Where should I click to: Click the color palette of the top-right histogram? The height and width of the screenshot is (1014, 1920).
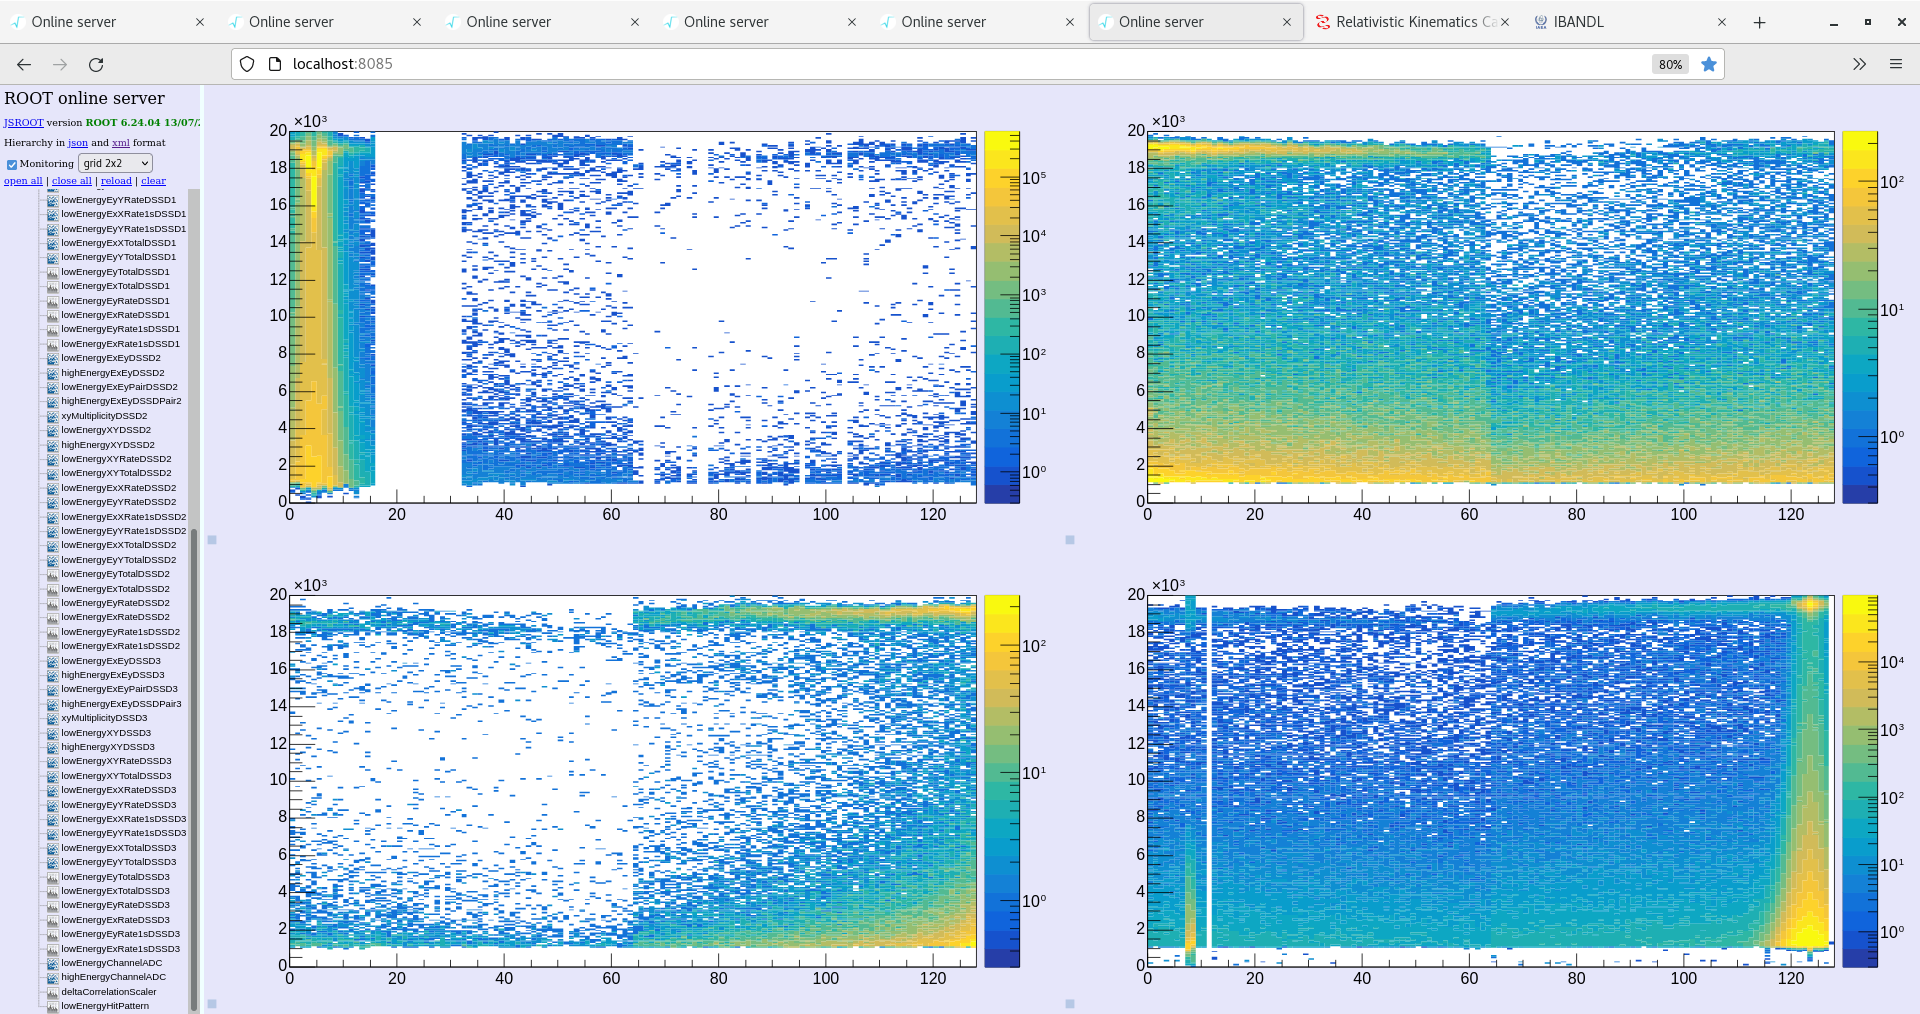tap(1860, 317)
